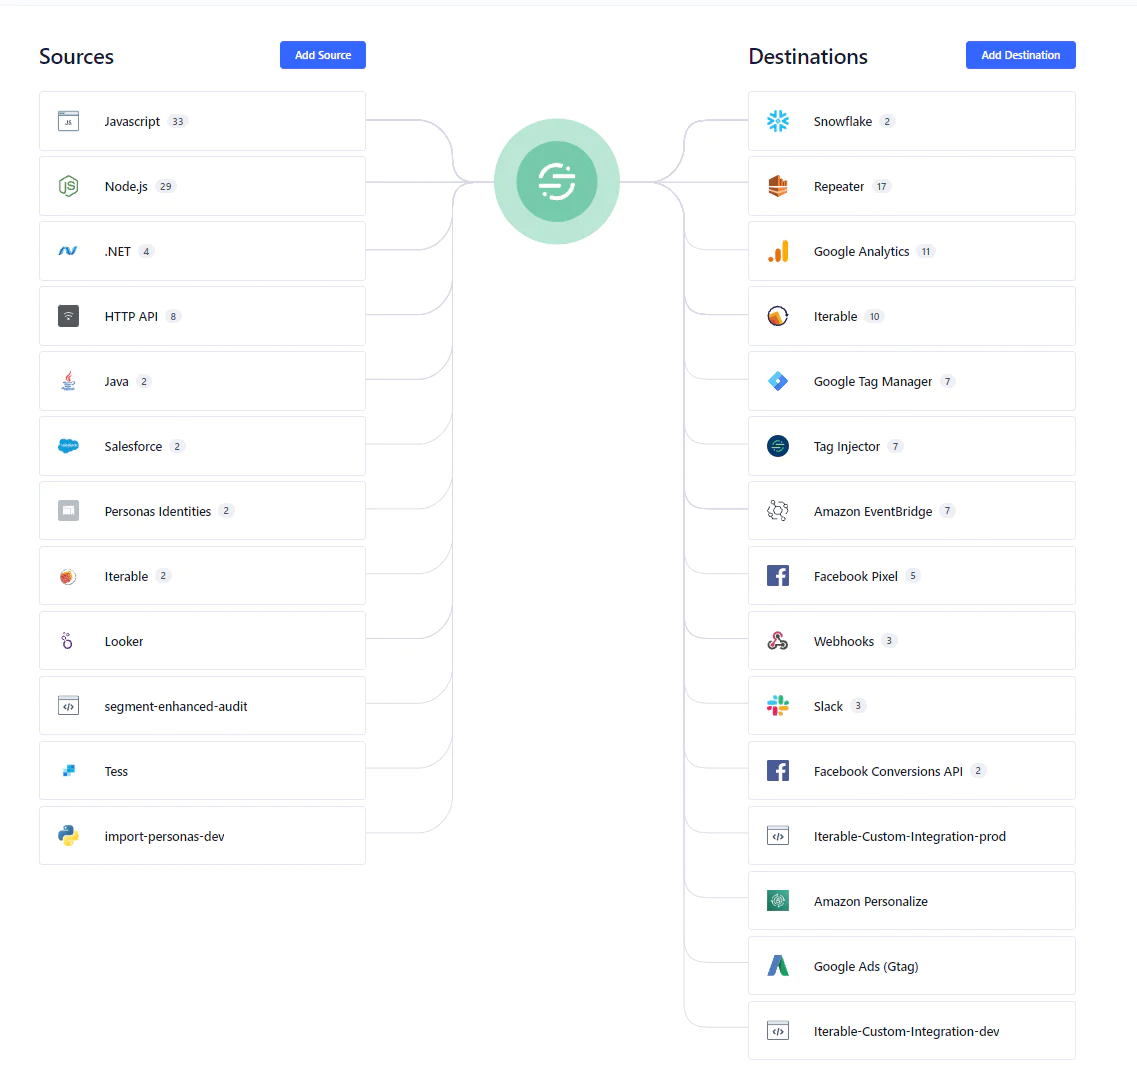
Task: Select the Facebook Pixel destination name
Action: [856, 576]
